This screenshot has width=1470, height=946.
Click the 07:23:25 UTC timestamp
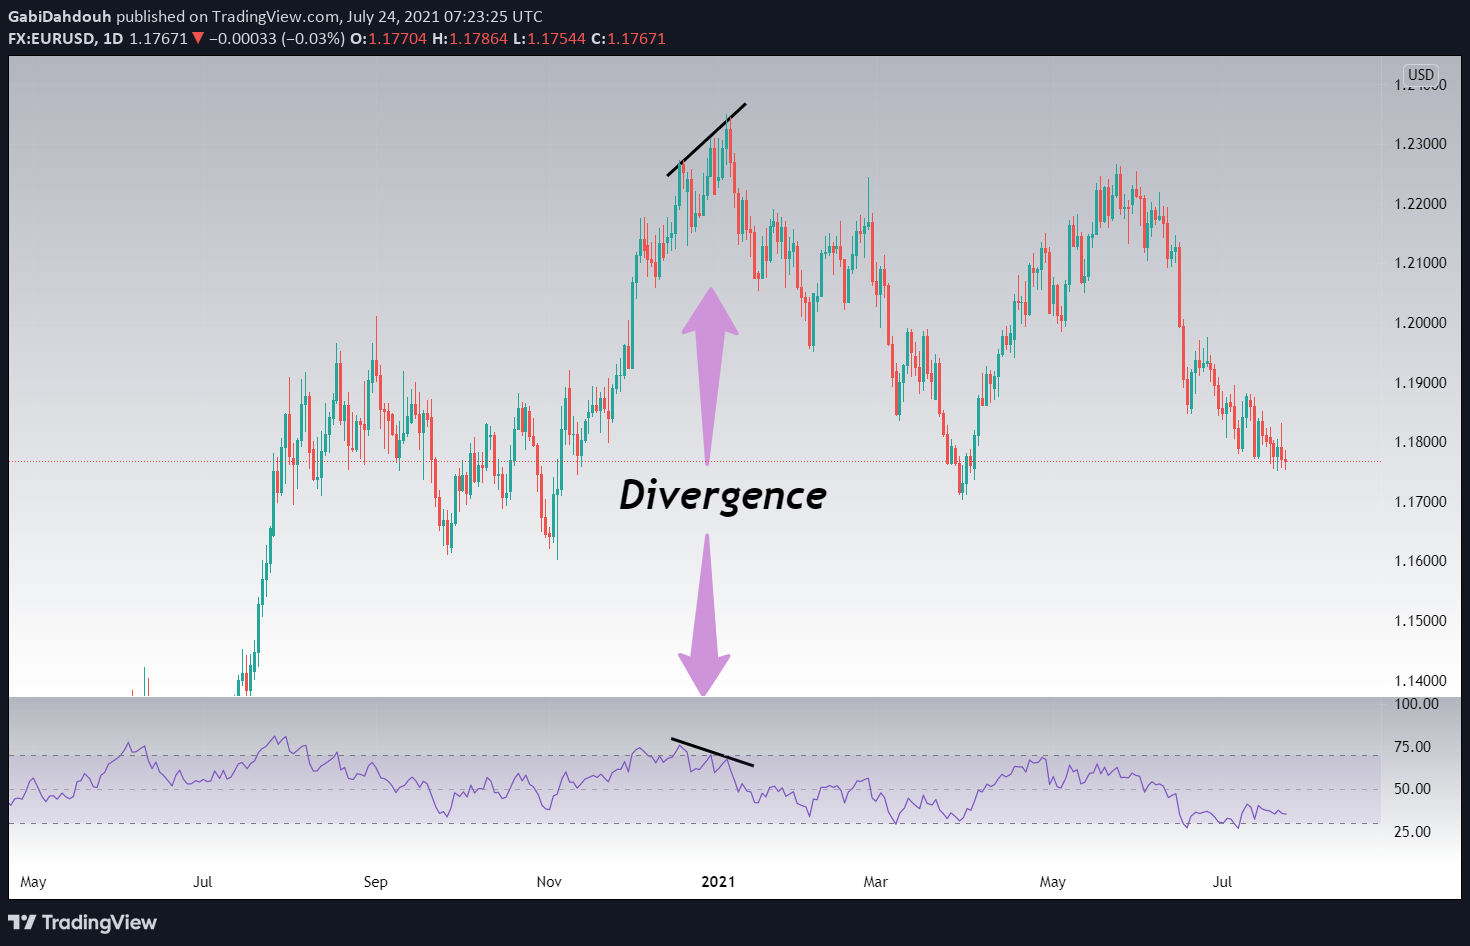click(x=493, y=17)
